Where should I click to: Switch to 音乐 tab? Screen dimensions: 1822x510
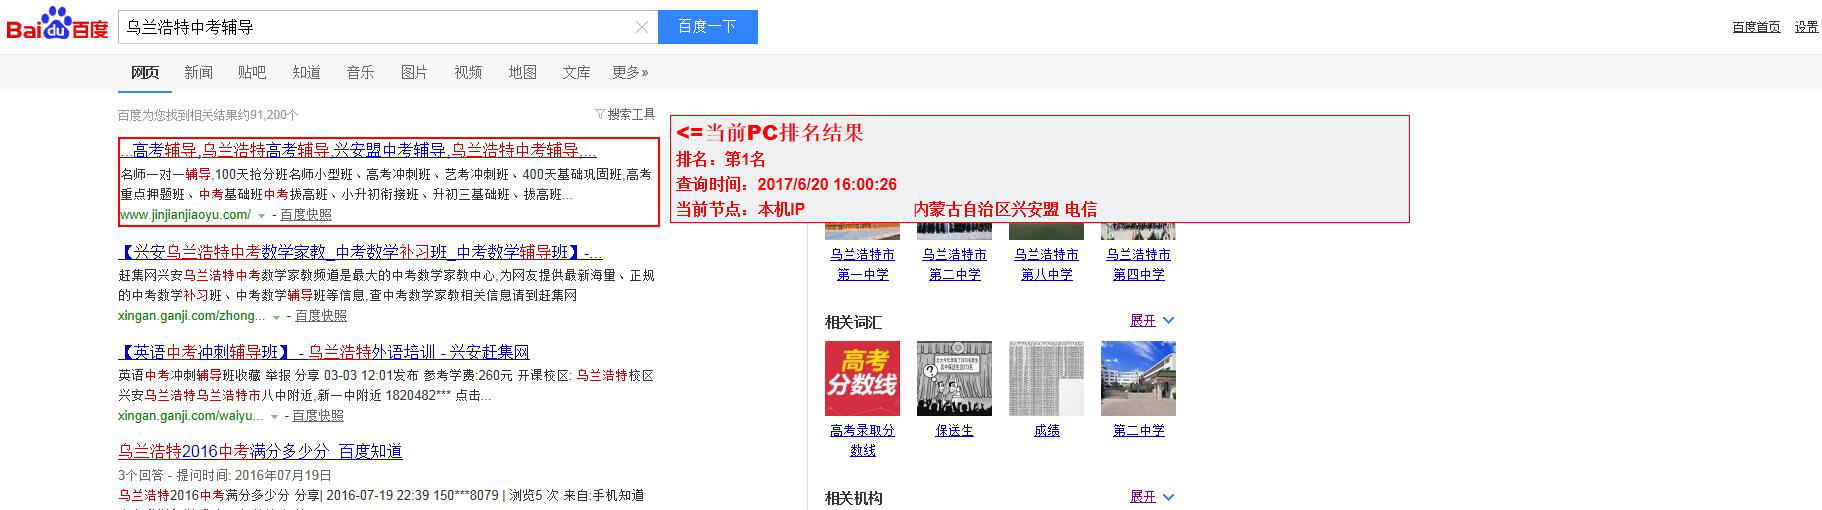[x=360, y=72]
